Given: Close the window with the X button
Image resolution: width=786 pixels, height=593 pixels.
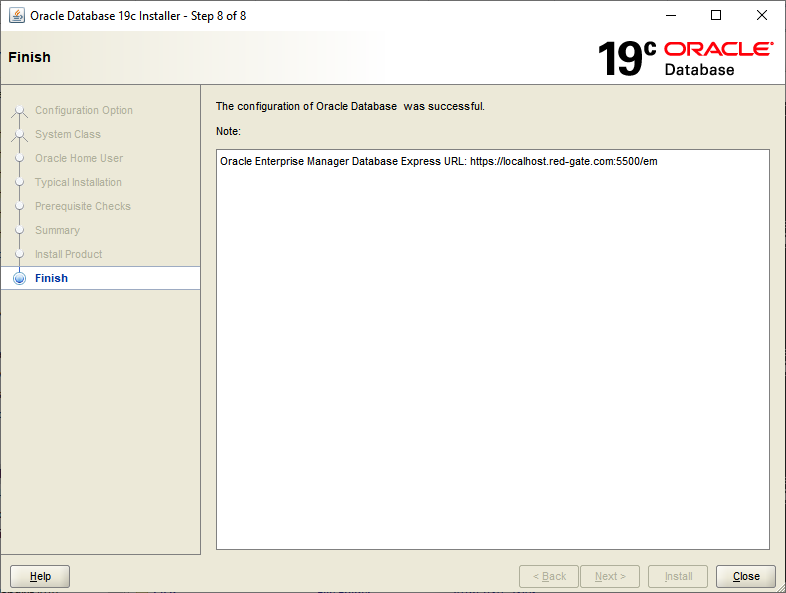Looking at the screenshot, I should click(x=761, y=16).
